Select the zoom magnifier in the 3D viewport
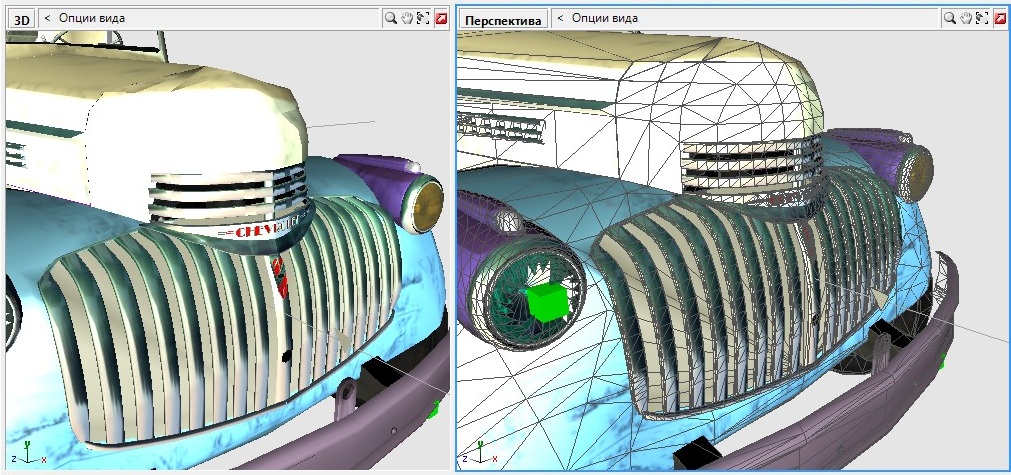Viewport: 1011px width, 475px height. 391,18
